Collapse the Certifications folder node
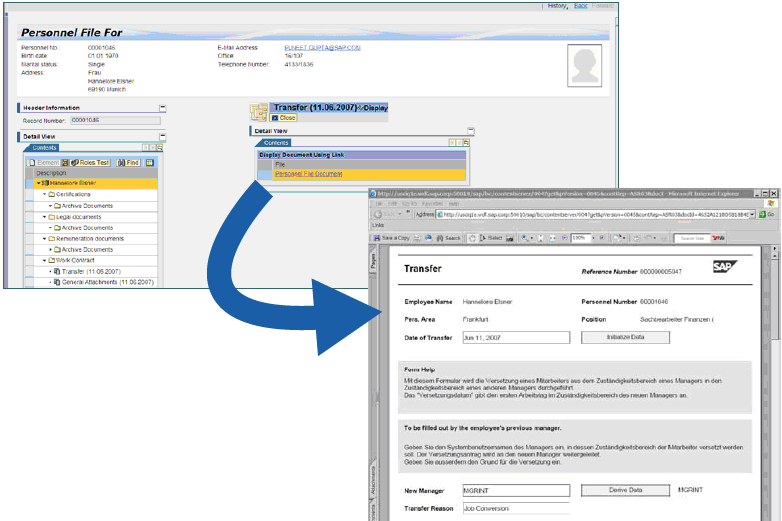The height and width of the screenshot is (521, 782). click(45, 194)
